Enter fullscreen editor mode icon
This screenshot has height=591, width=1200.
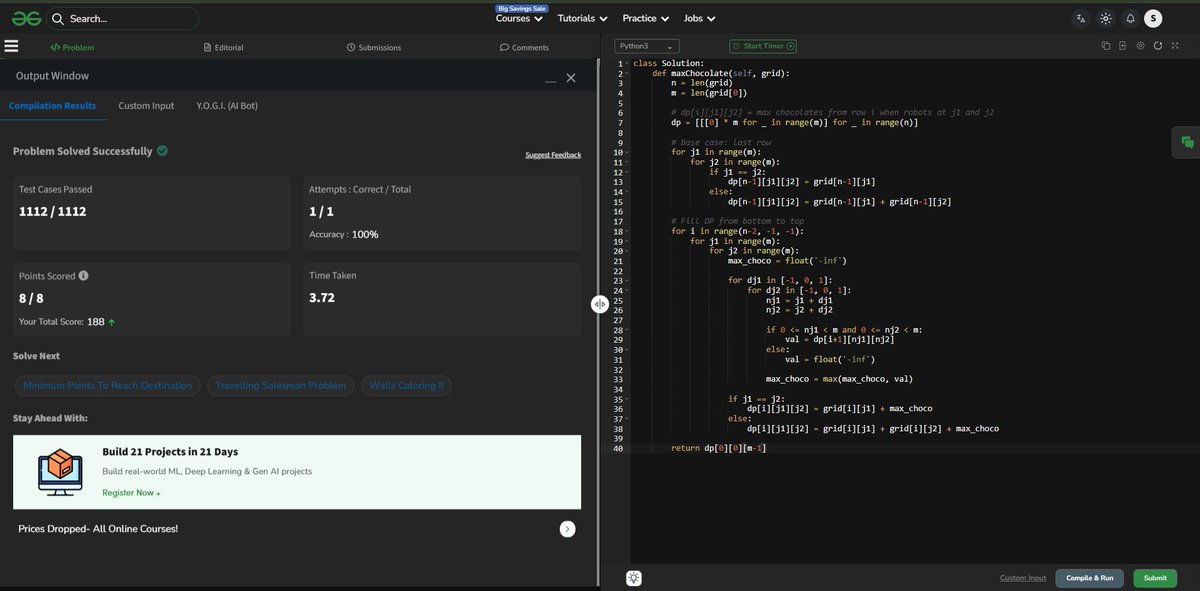coord(1175,46)
